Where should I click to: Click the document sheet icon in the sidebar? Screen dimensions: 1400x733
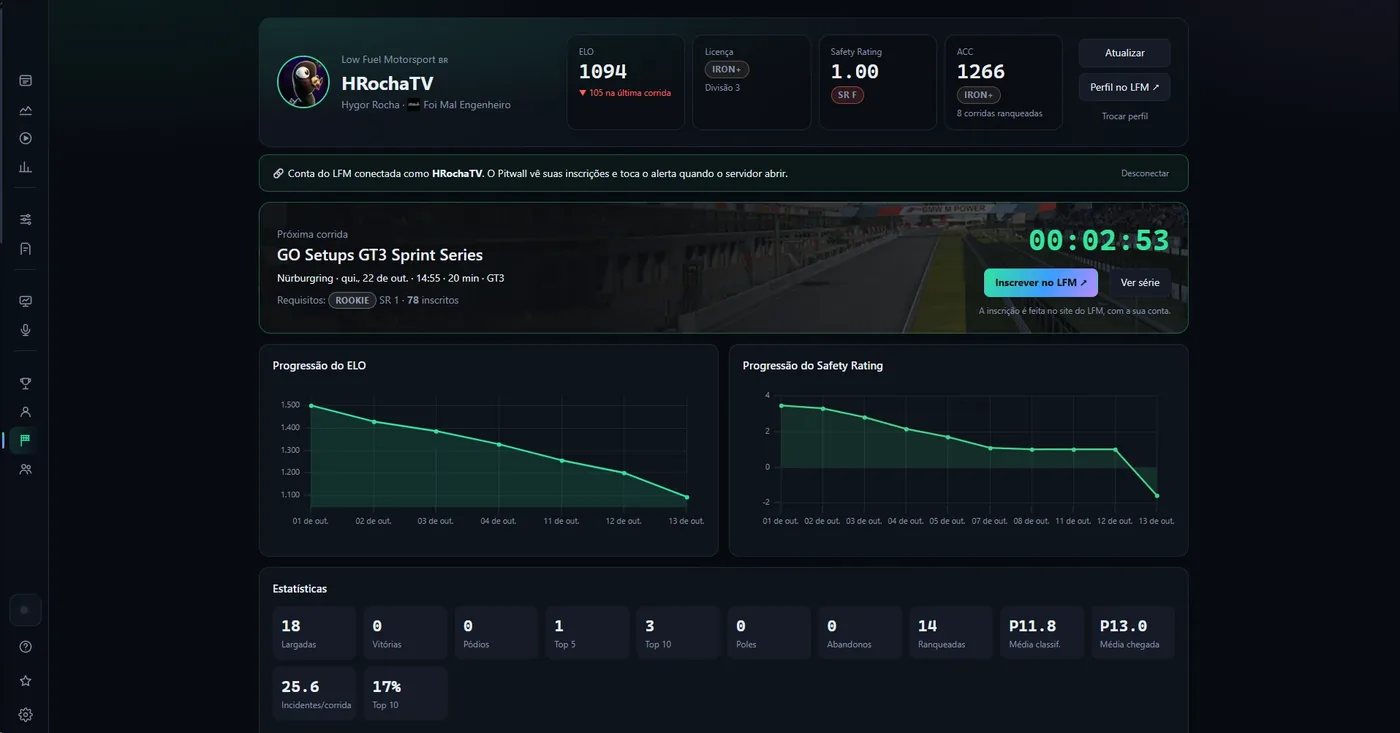pyautogui.click(x=26, y=248)
